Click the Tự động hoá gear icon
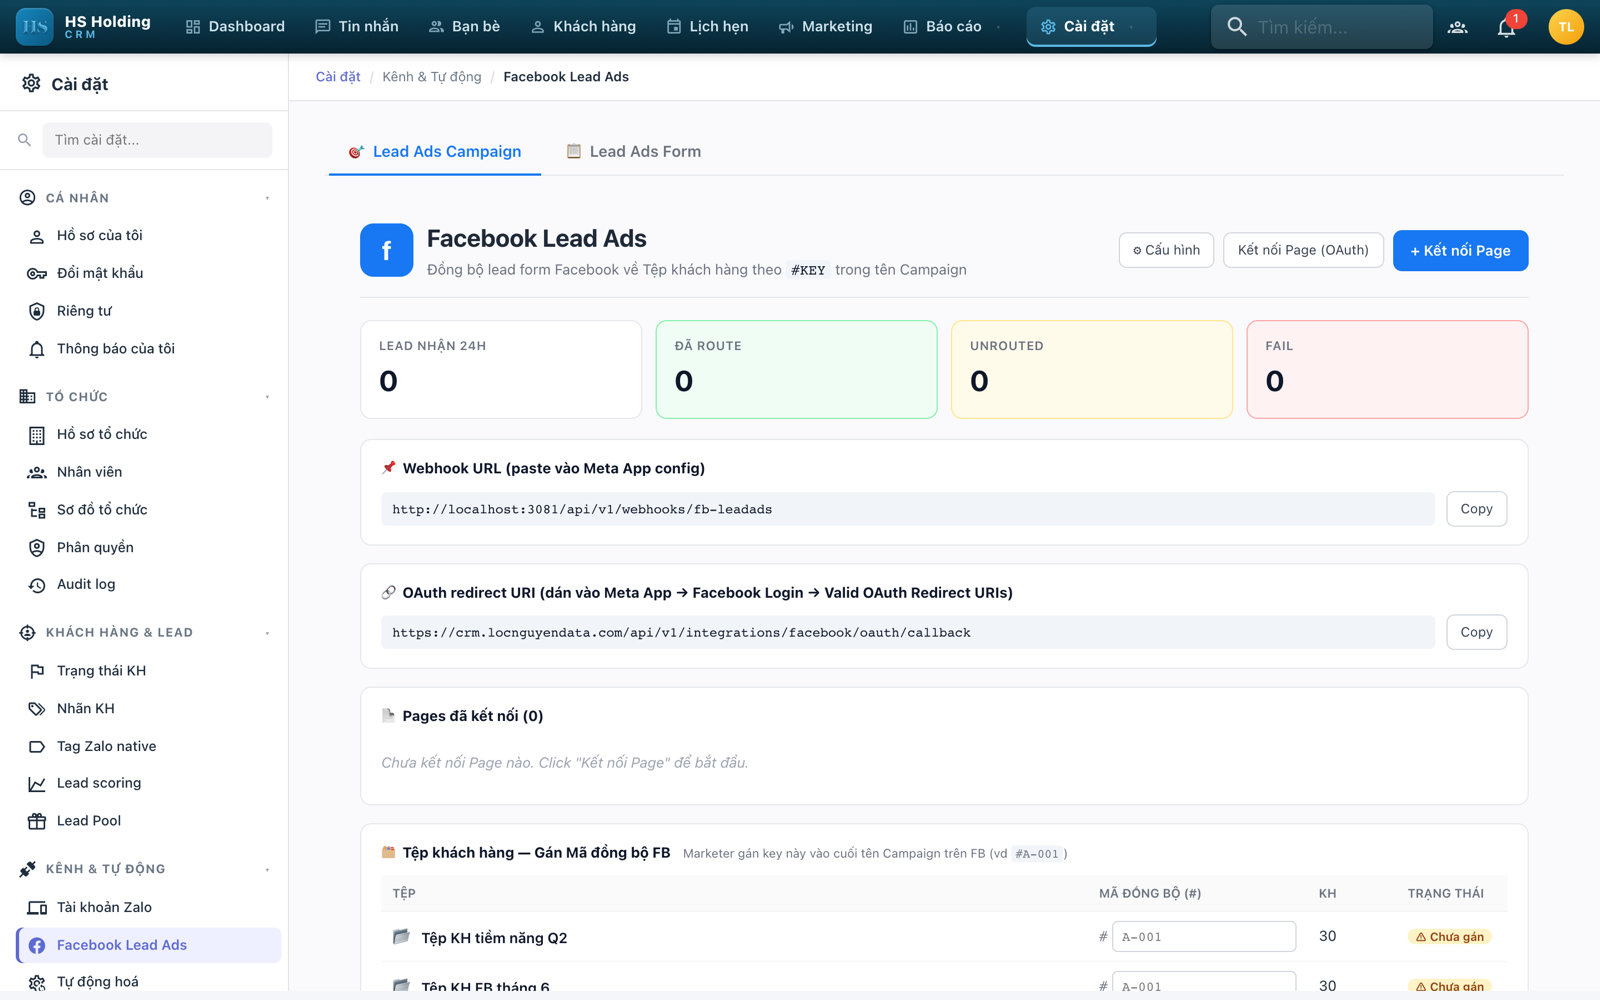The height and width of the screenshot is (1000, 1600). pyautogui.click(x=37, y=982)
